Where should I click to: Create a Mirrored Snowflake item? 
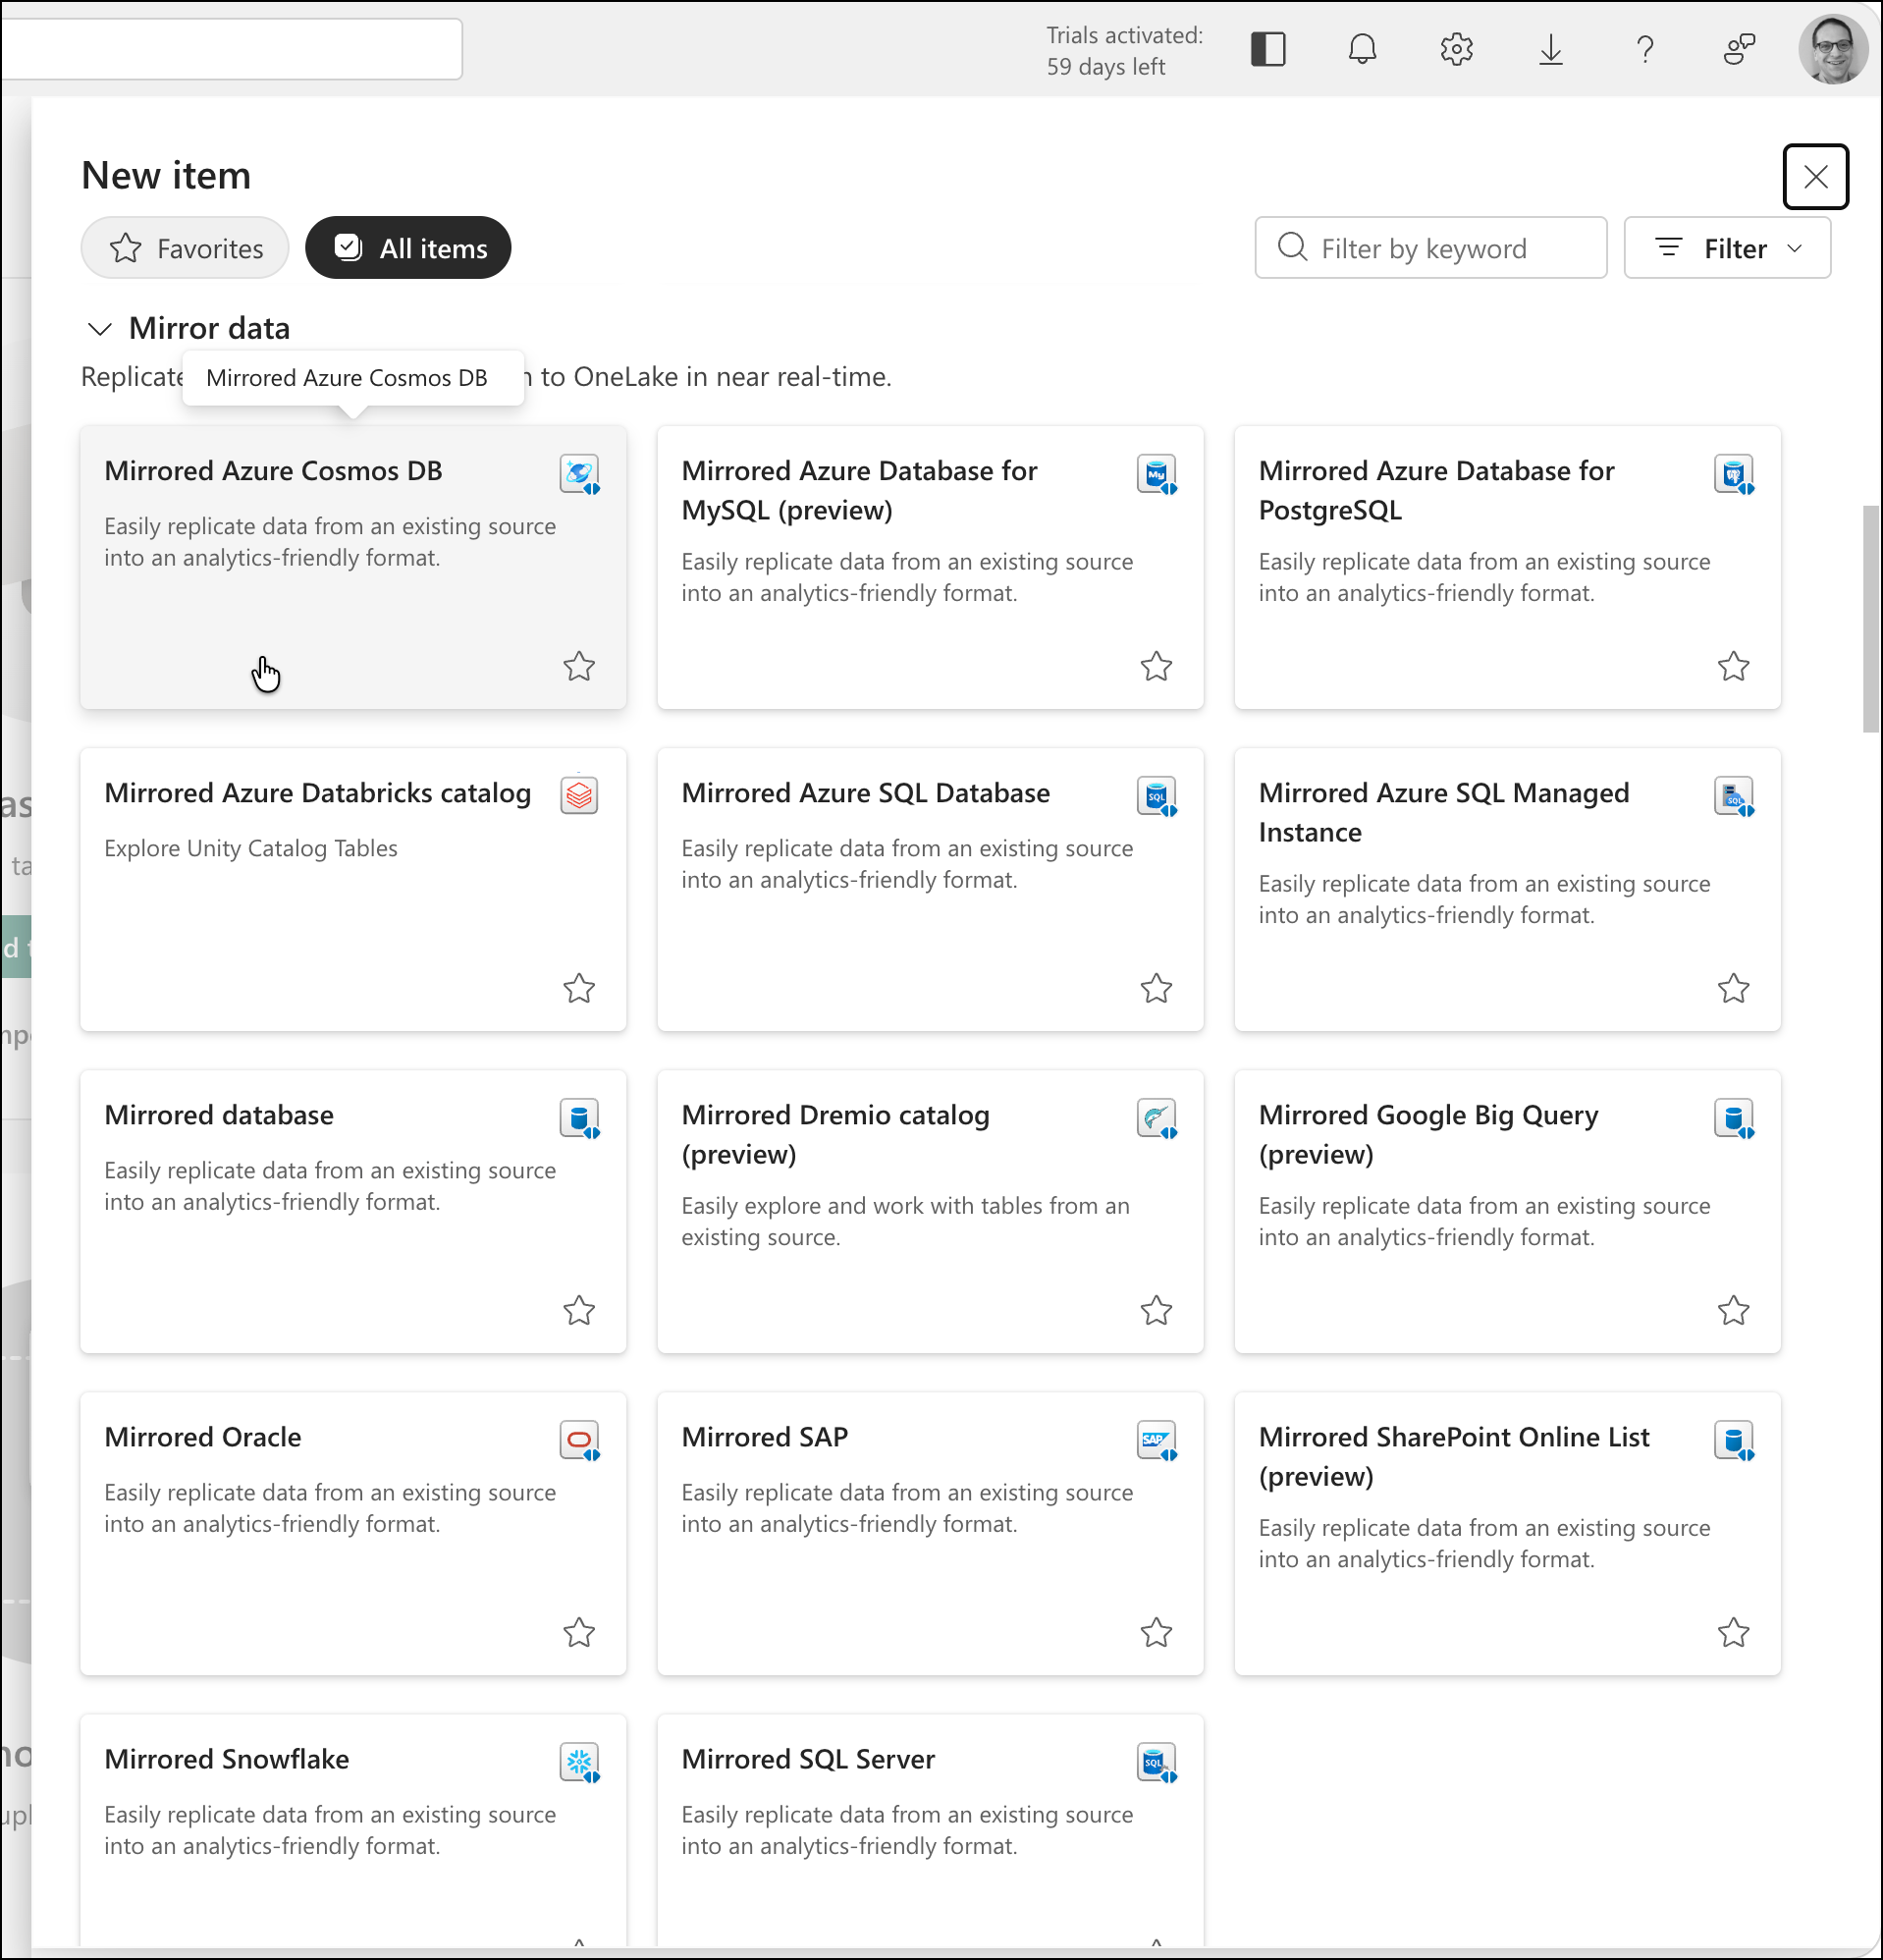(x=353, y=1830)
